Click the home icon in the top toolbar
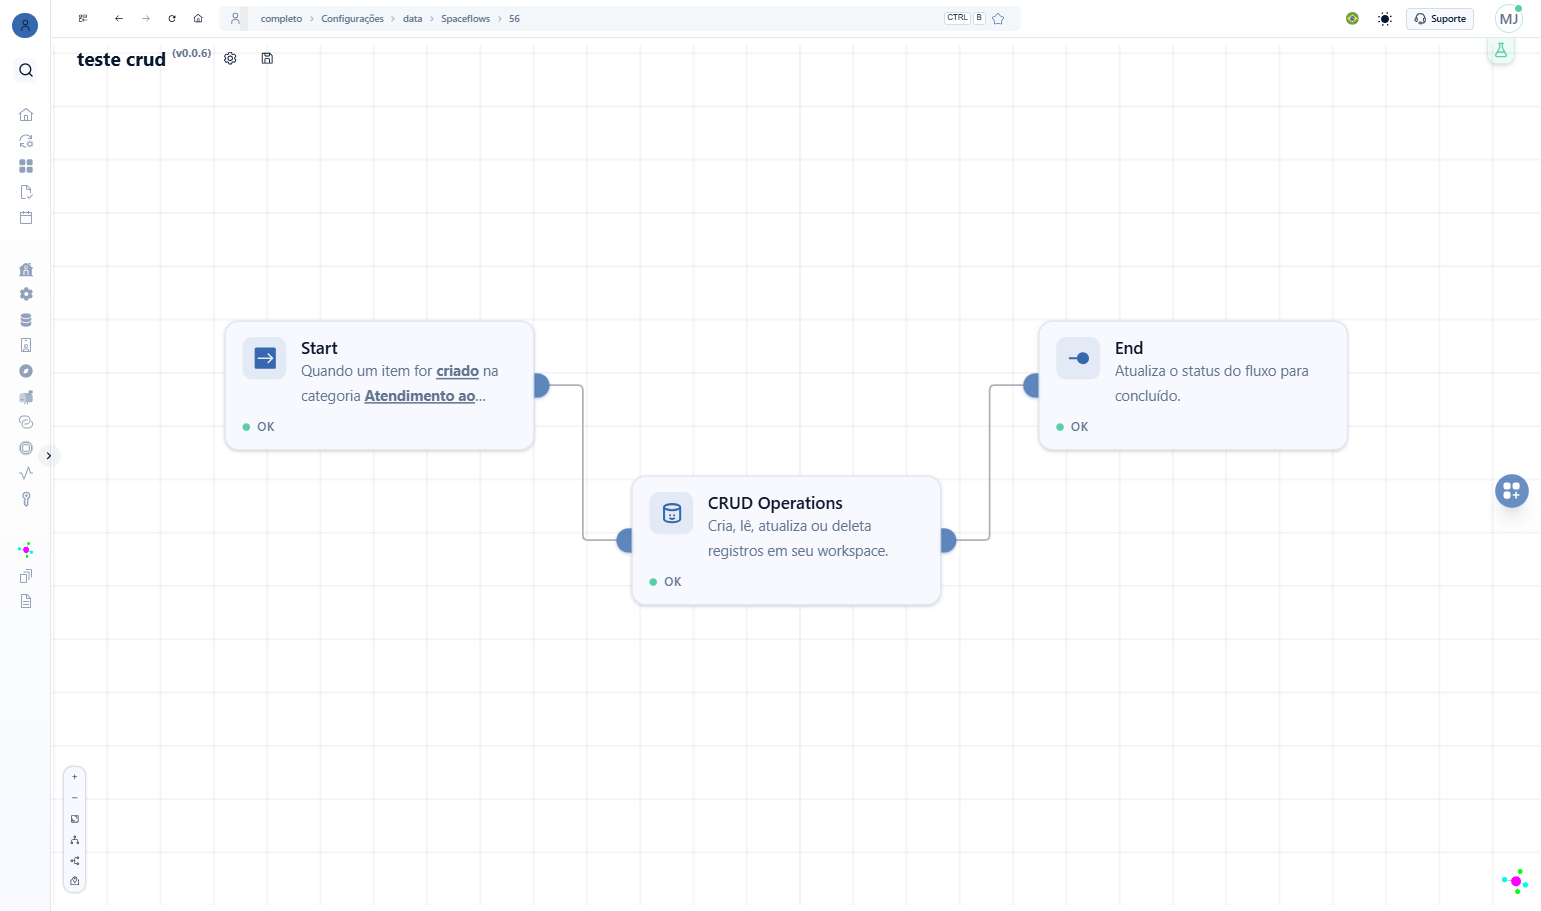 pyautogui.click(x=198, y=18)
